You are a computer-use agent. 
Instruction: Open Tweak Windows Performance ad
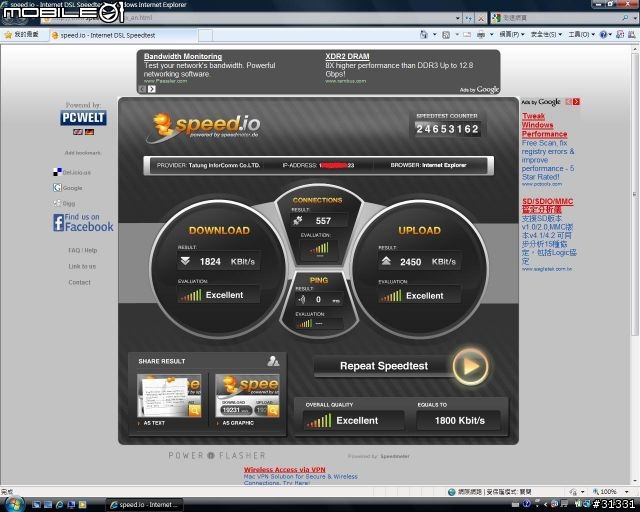(544, 125)
